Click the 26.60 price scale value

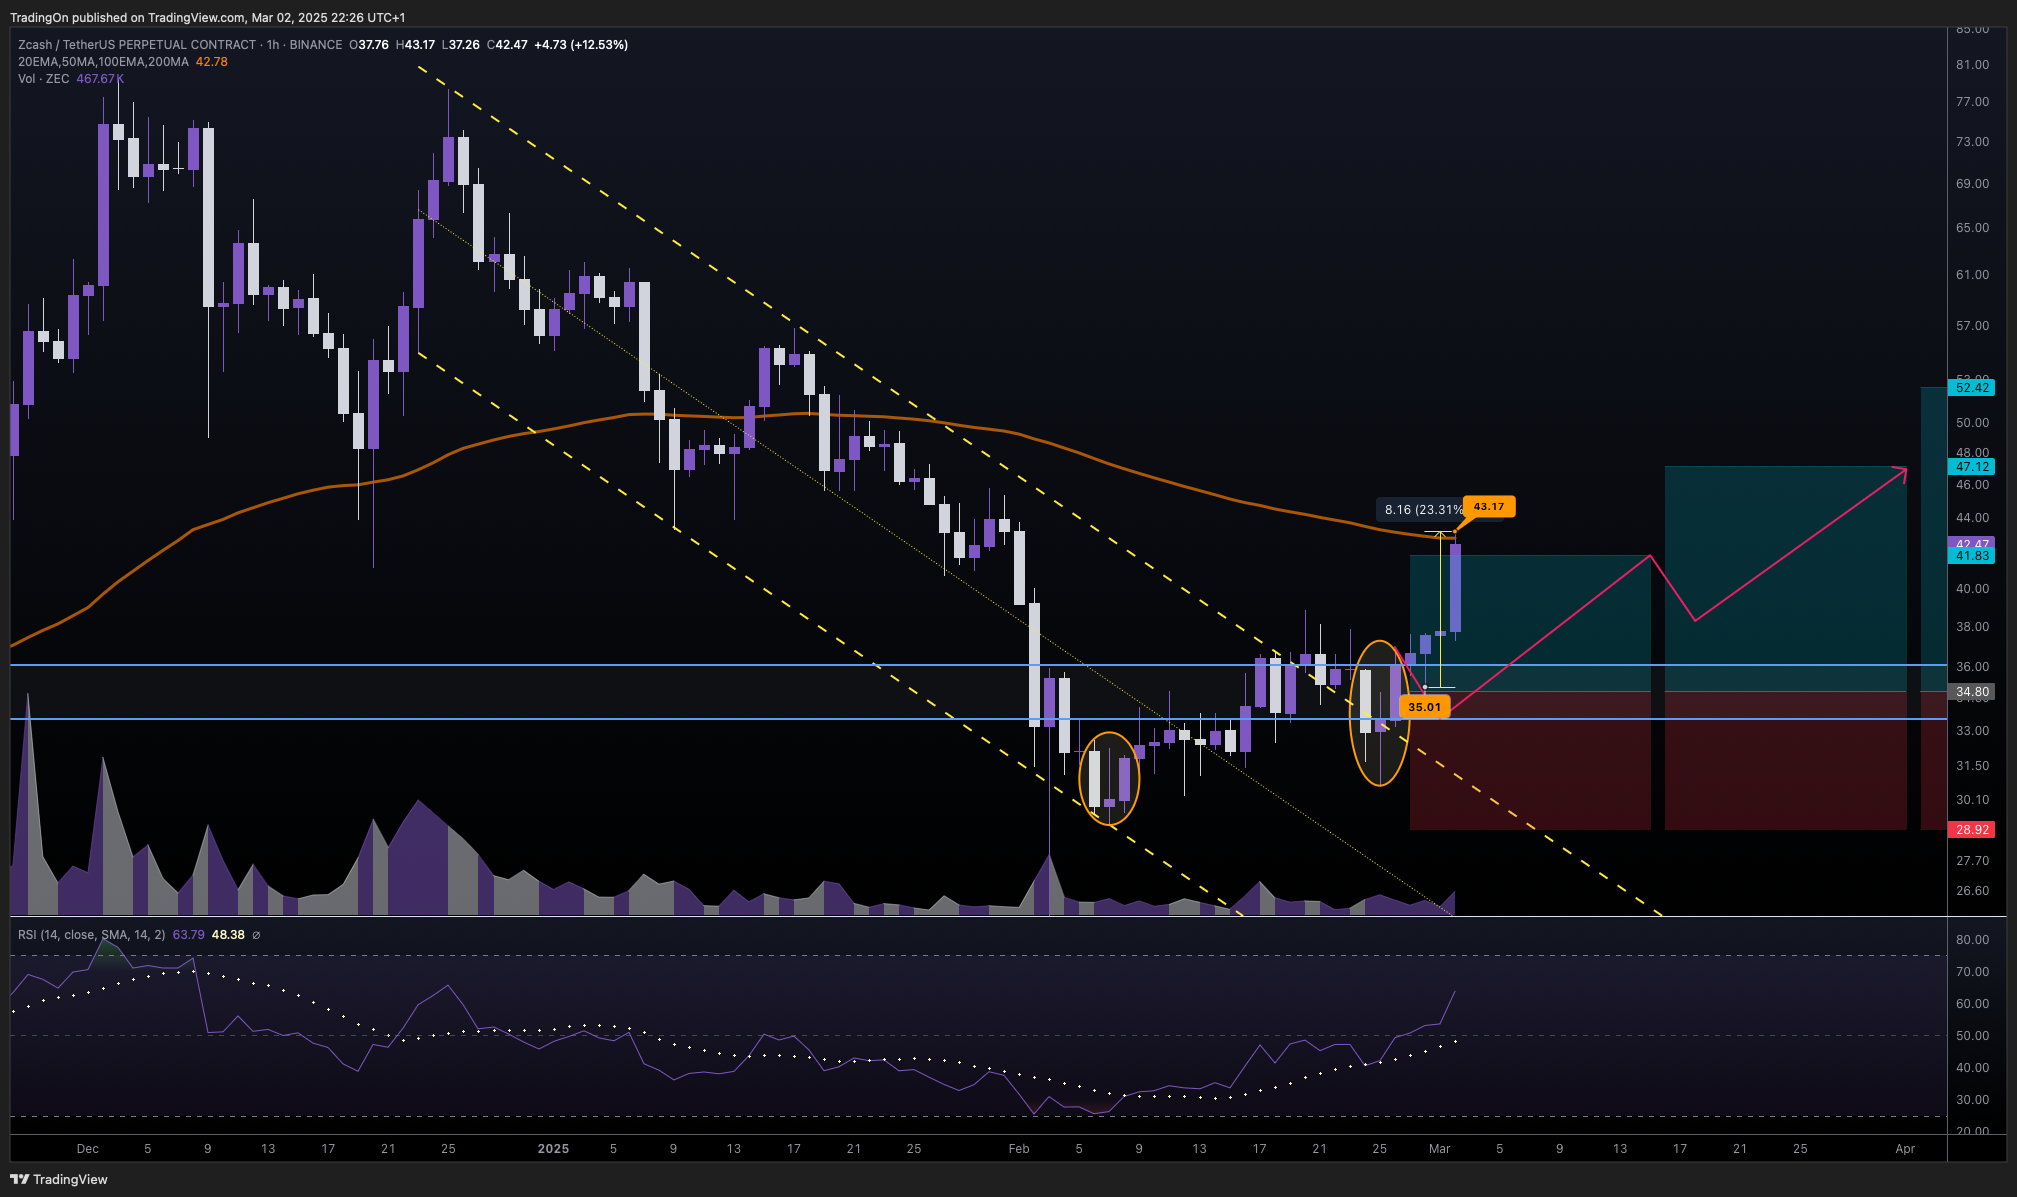pos(1972,891)
